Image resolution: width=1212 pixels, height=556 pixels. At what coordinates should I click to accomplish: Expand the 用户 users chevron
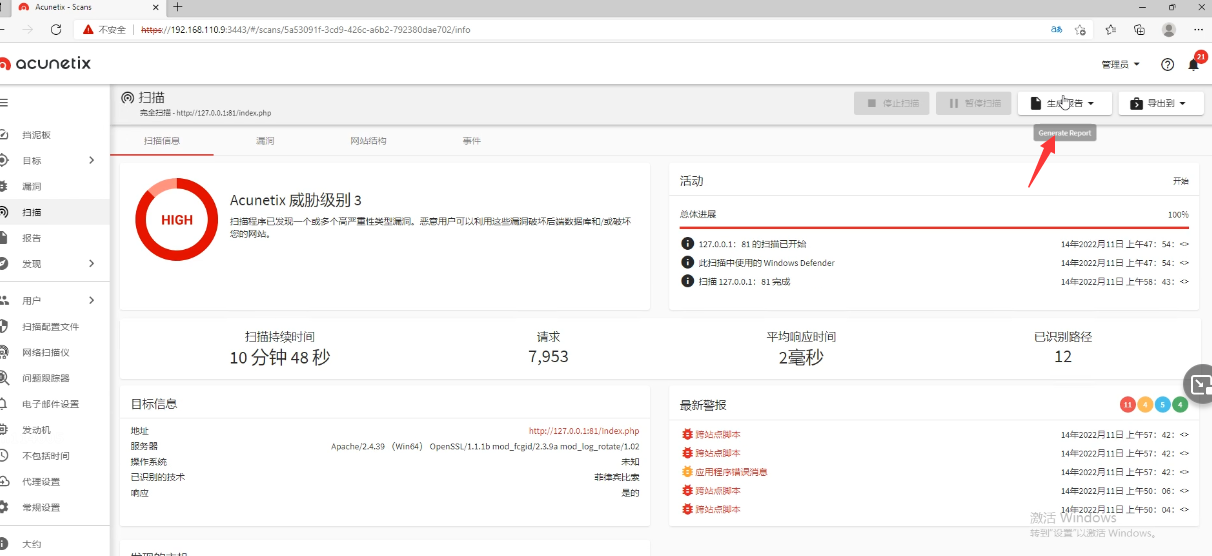[x=91, y=300]
